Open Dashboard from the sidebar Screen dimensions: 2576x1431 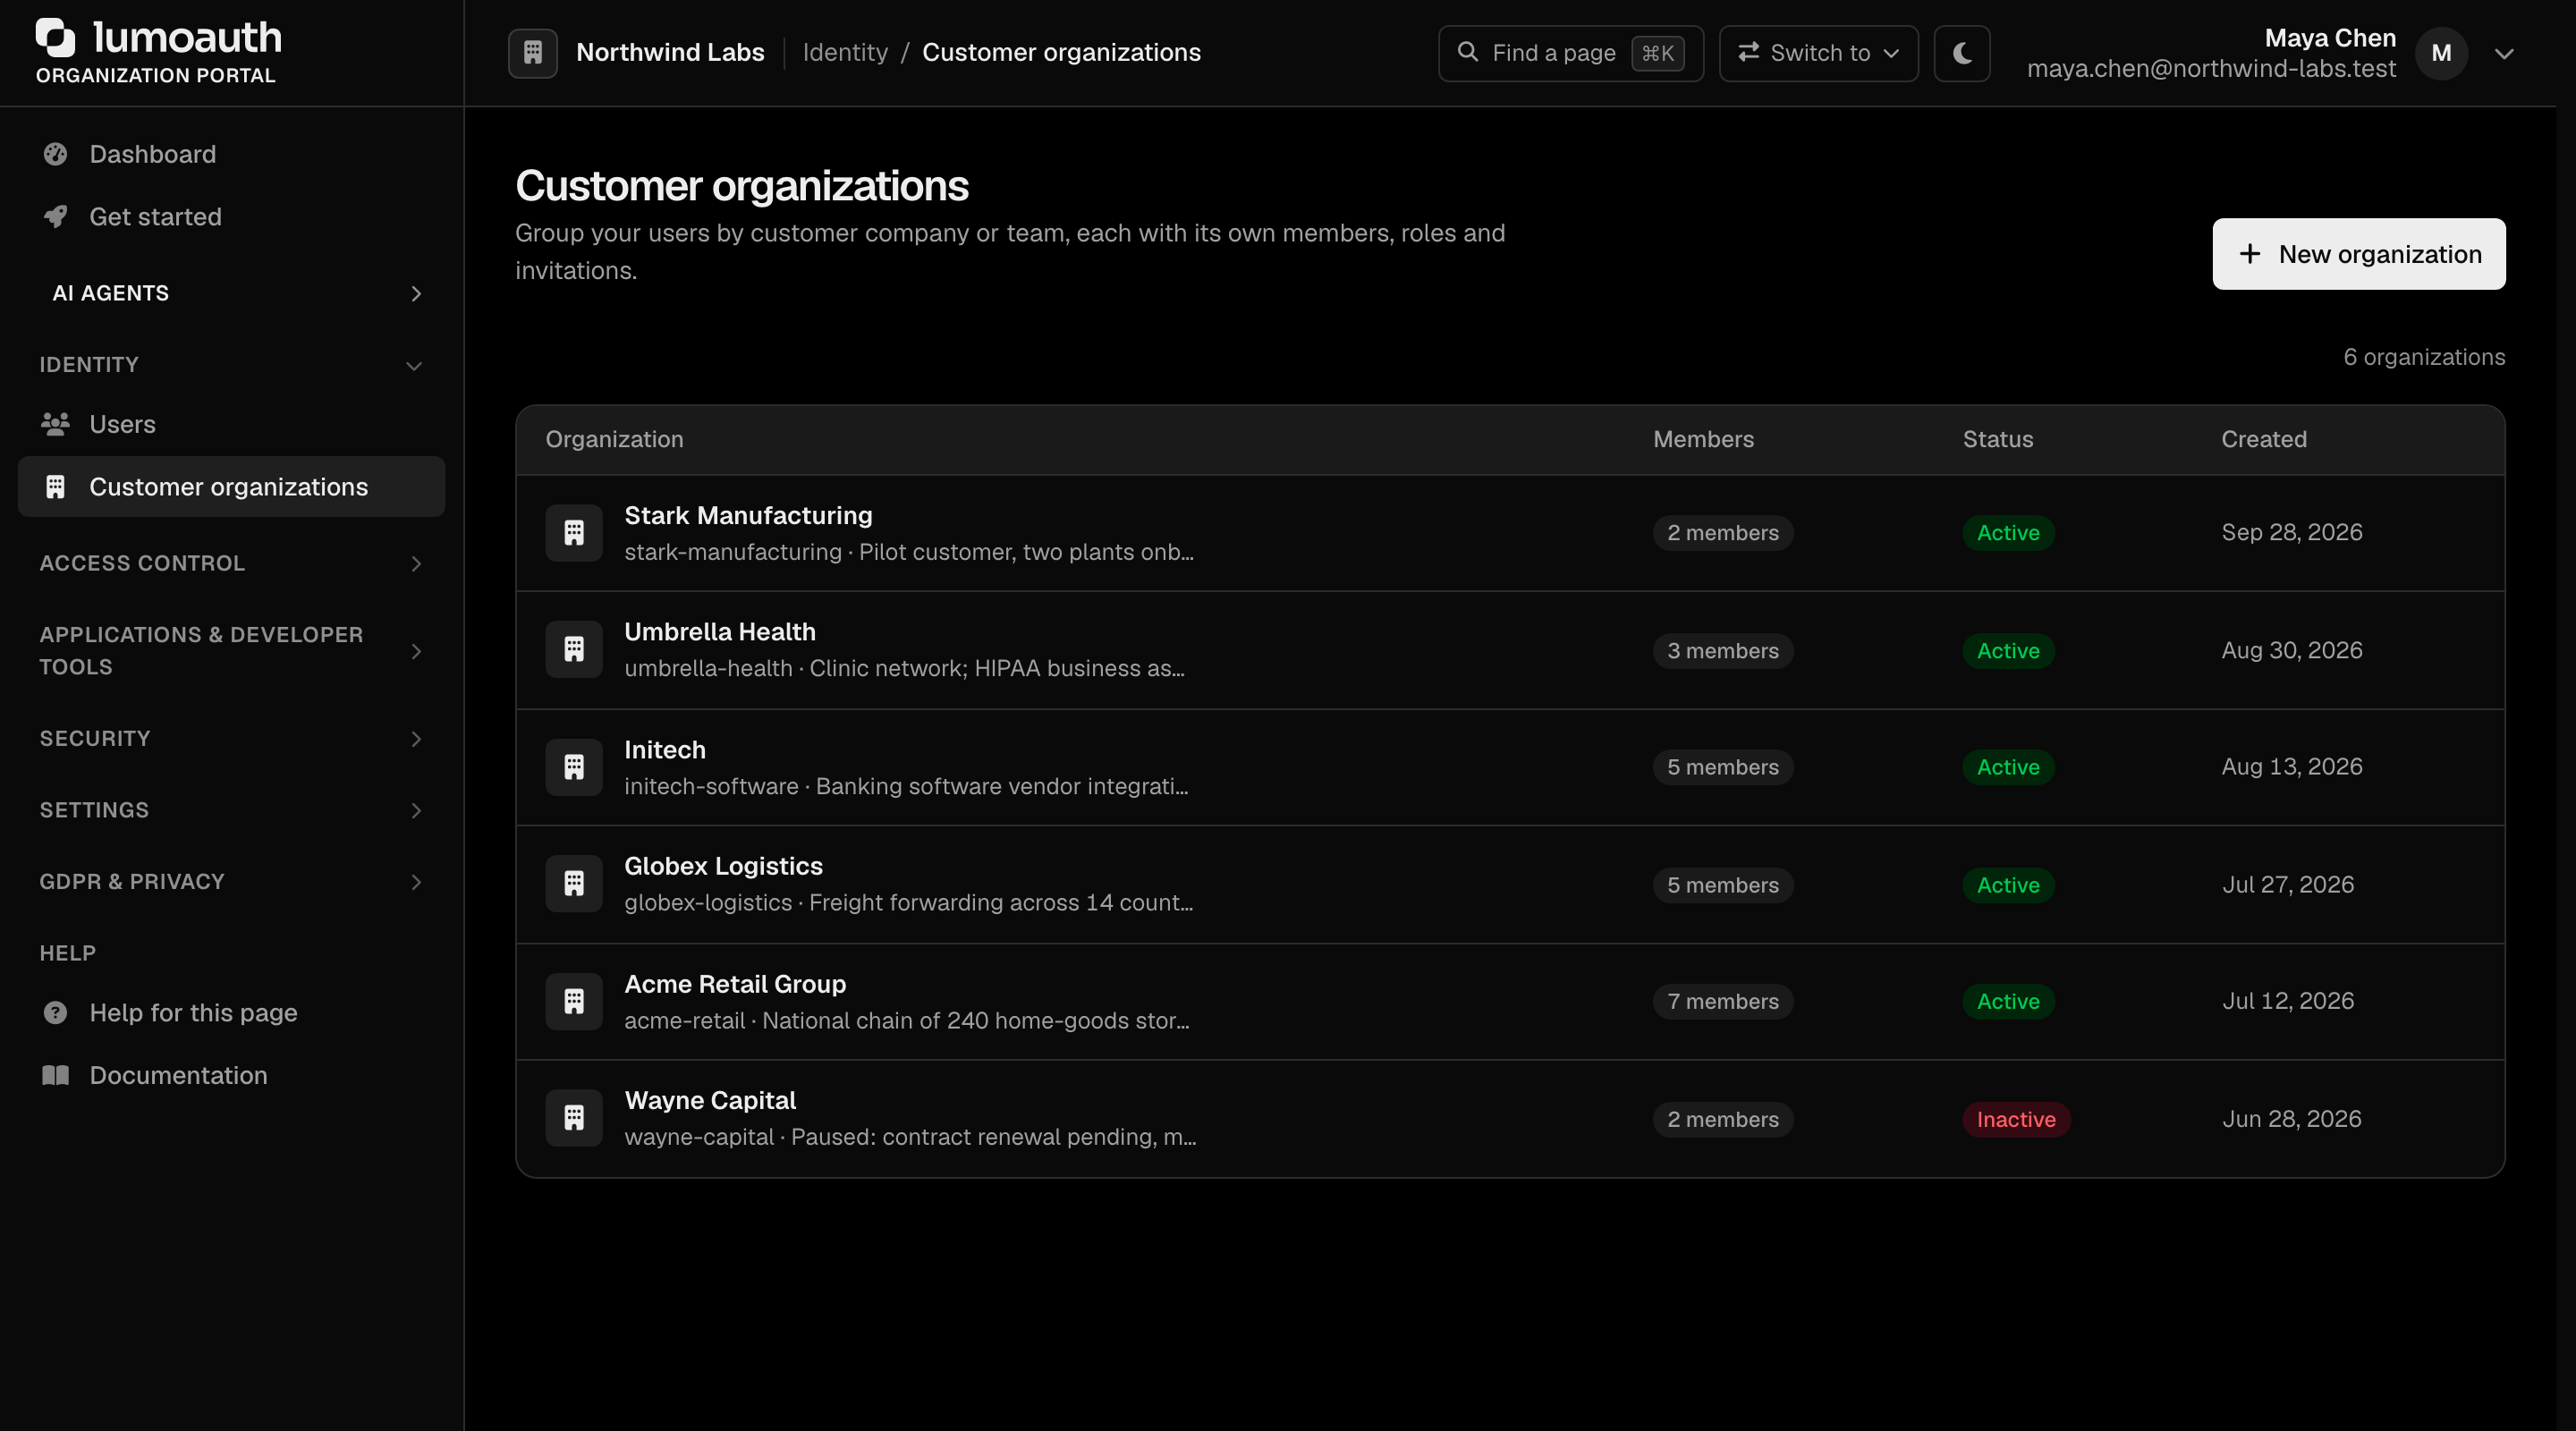point(232,154)
